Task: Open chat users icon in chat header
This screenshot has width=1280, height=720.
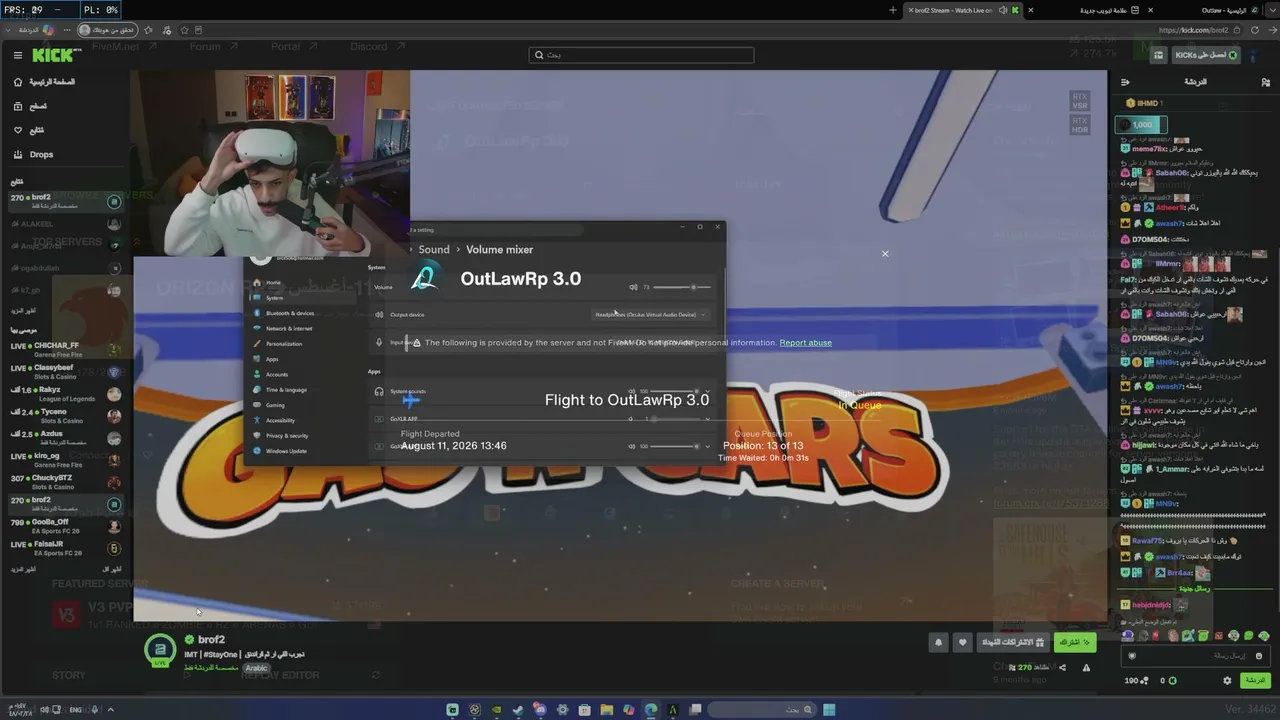Action: click(1265, 82)
